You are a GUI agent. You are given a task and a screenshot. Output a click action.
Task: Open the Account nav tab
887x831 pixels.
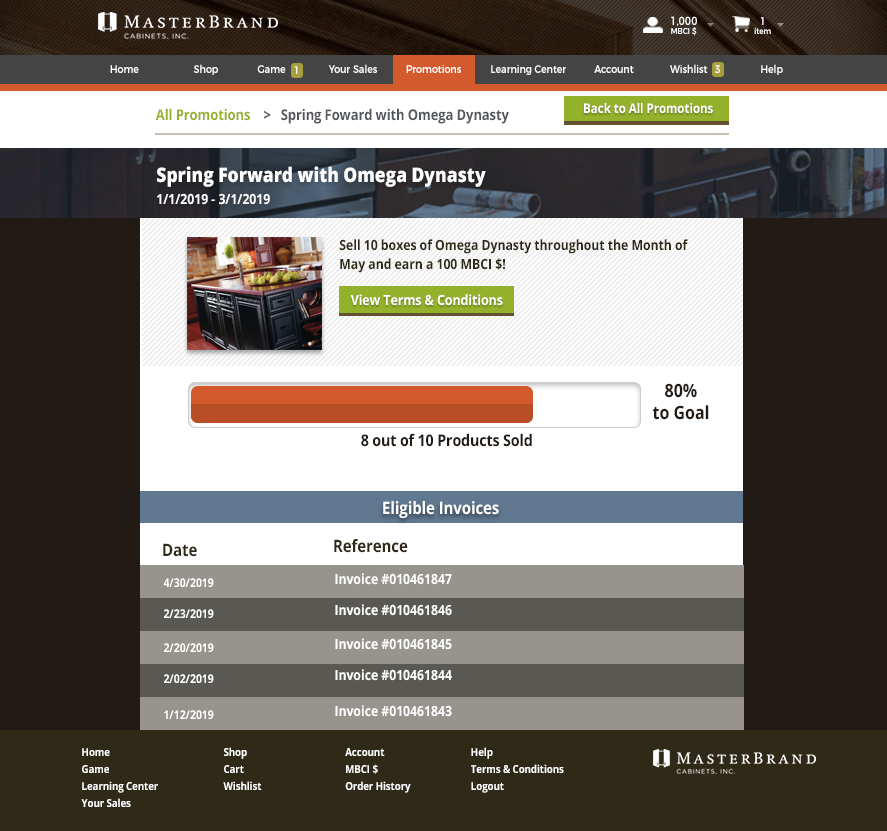coord(614,69)
